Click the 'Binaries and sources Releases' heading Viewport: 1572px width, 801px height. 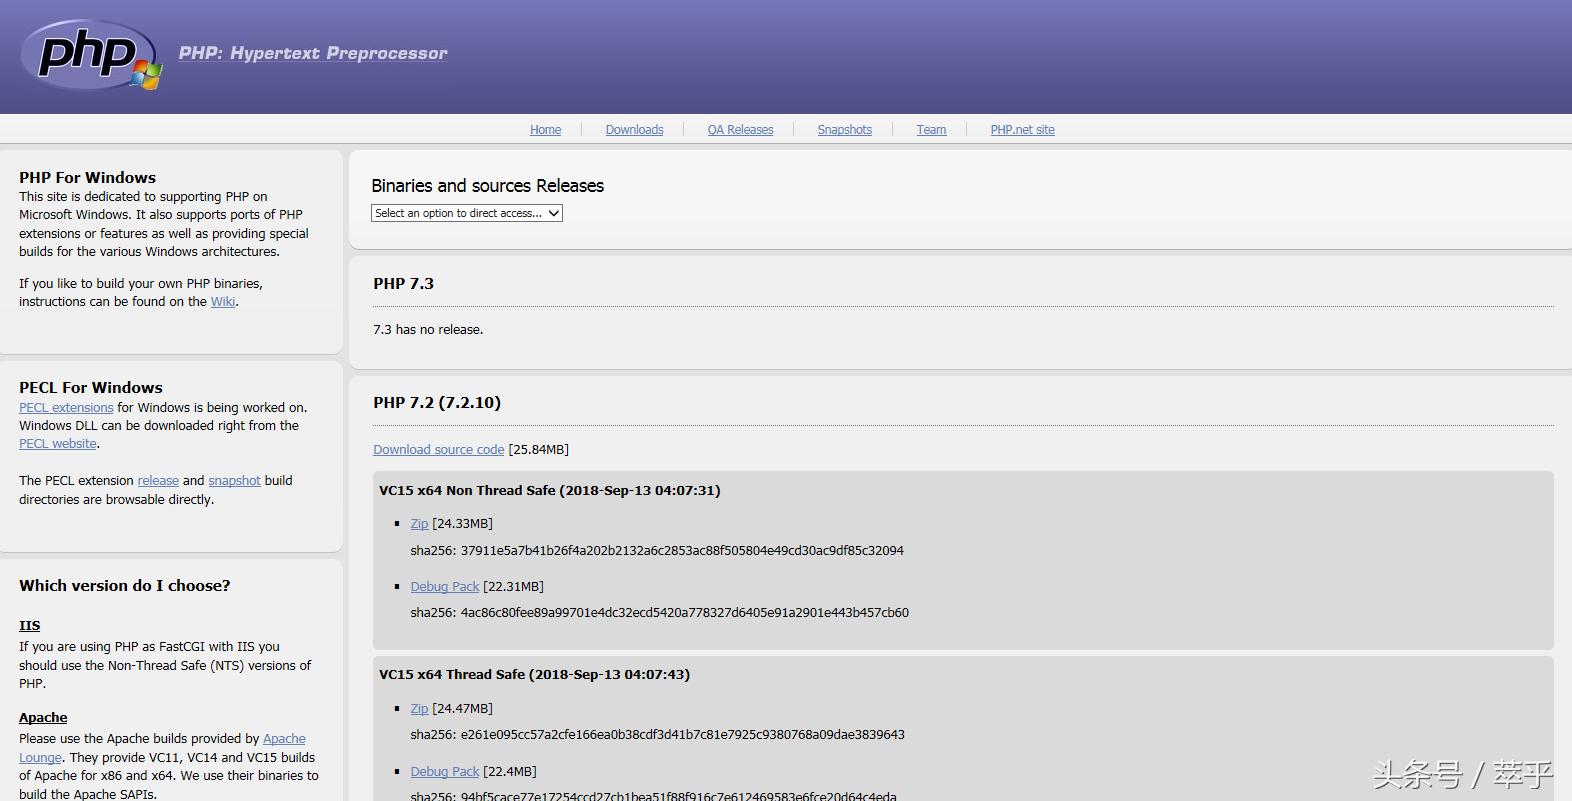[487, 186]
